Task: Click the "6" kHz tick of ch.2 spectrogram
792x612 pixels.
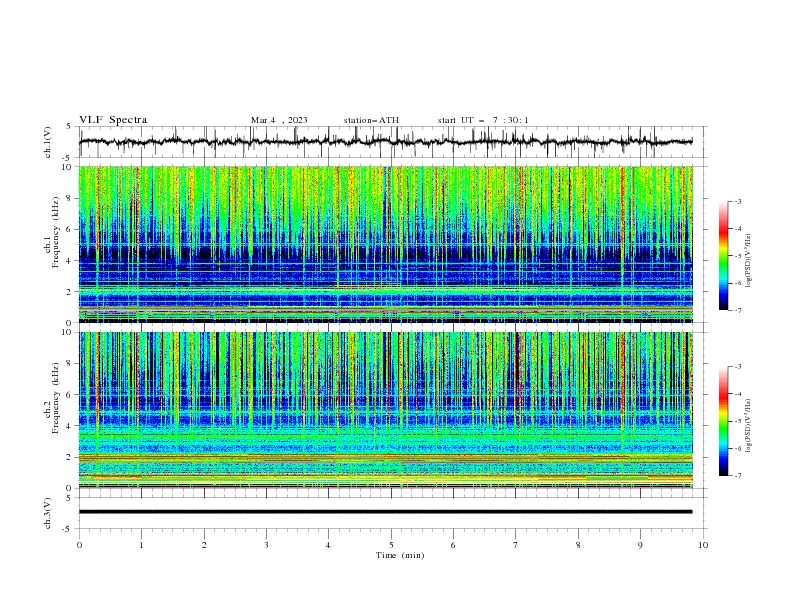Action: (x=70, y=395)
